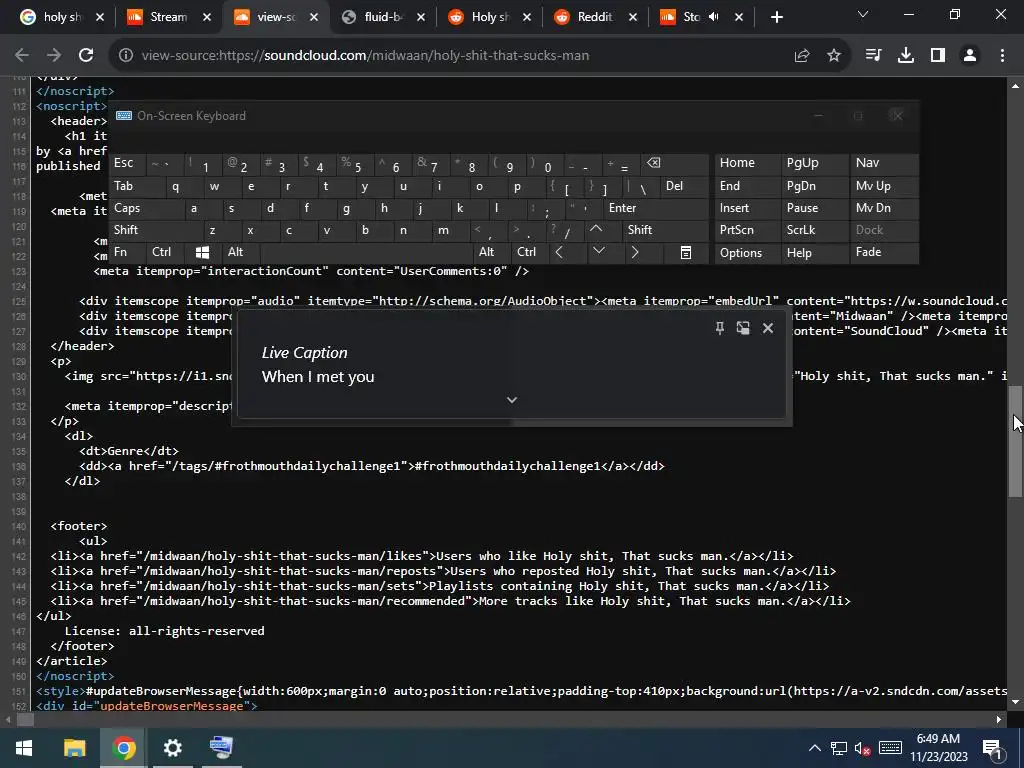Bookmark this page with the star icon
This screenshot has width=1024, height=768.
[834, 56]
